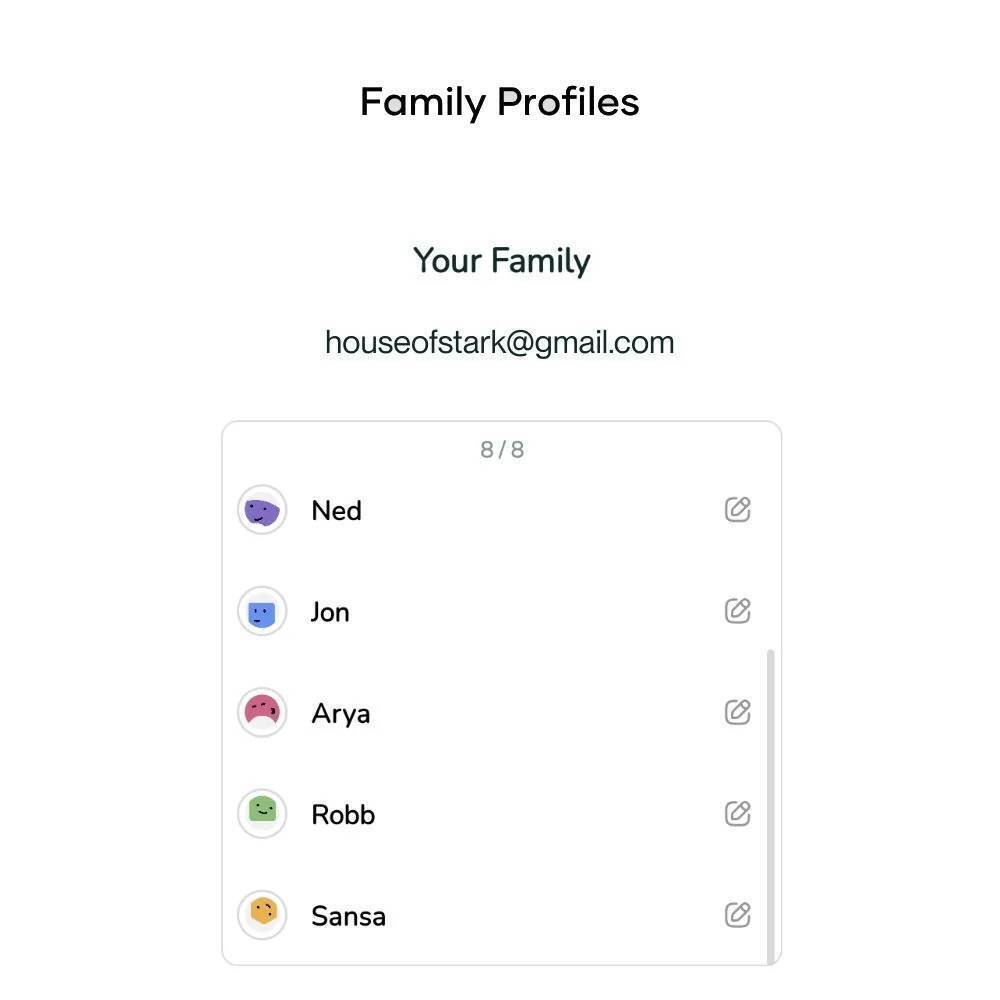
Task: Click the Arya profile name
Action: point(341,714)
